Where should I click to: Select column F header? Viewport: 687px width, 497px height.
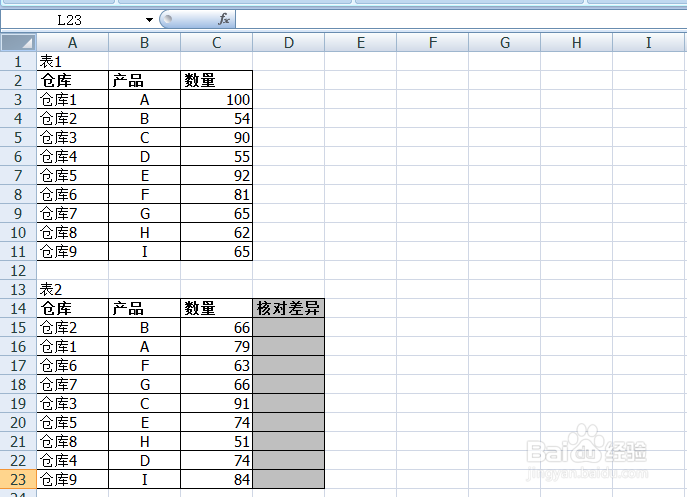pos(432,43)
